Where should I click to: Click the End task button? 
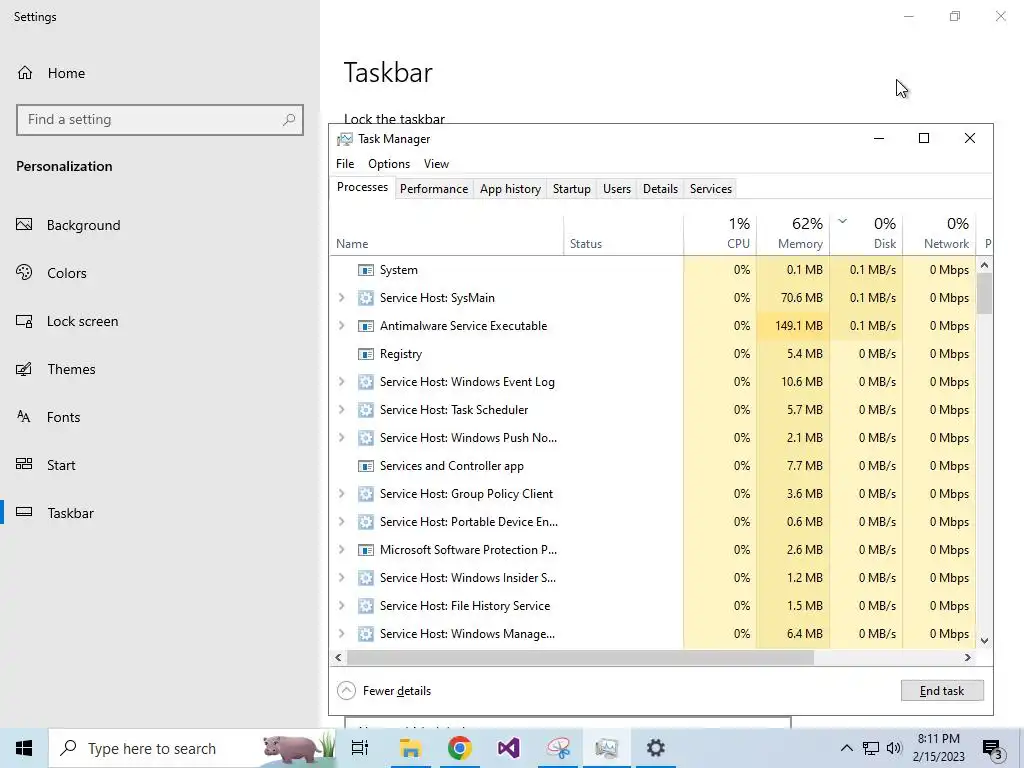942,691
